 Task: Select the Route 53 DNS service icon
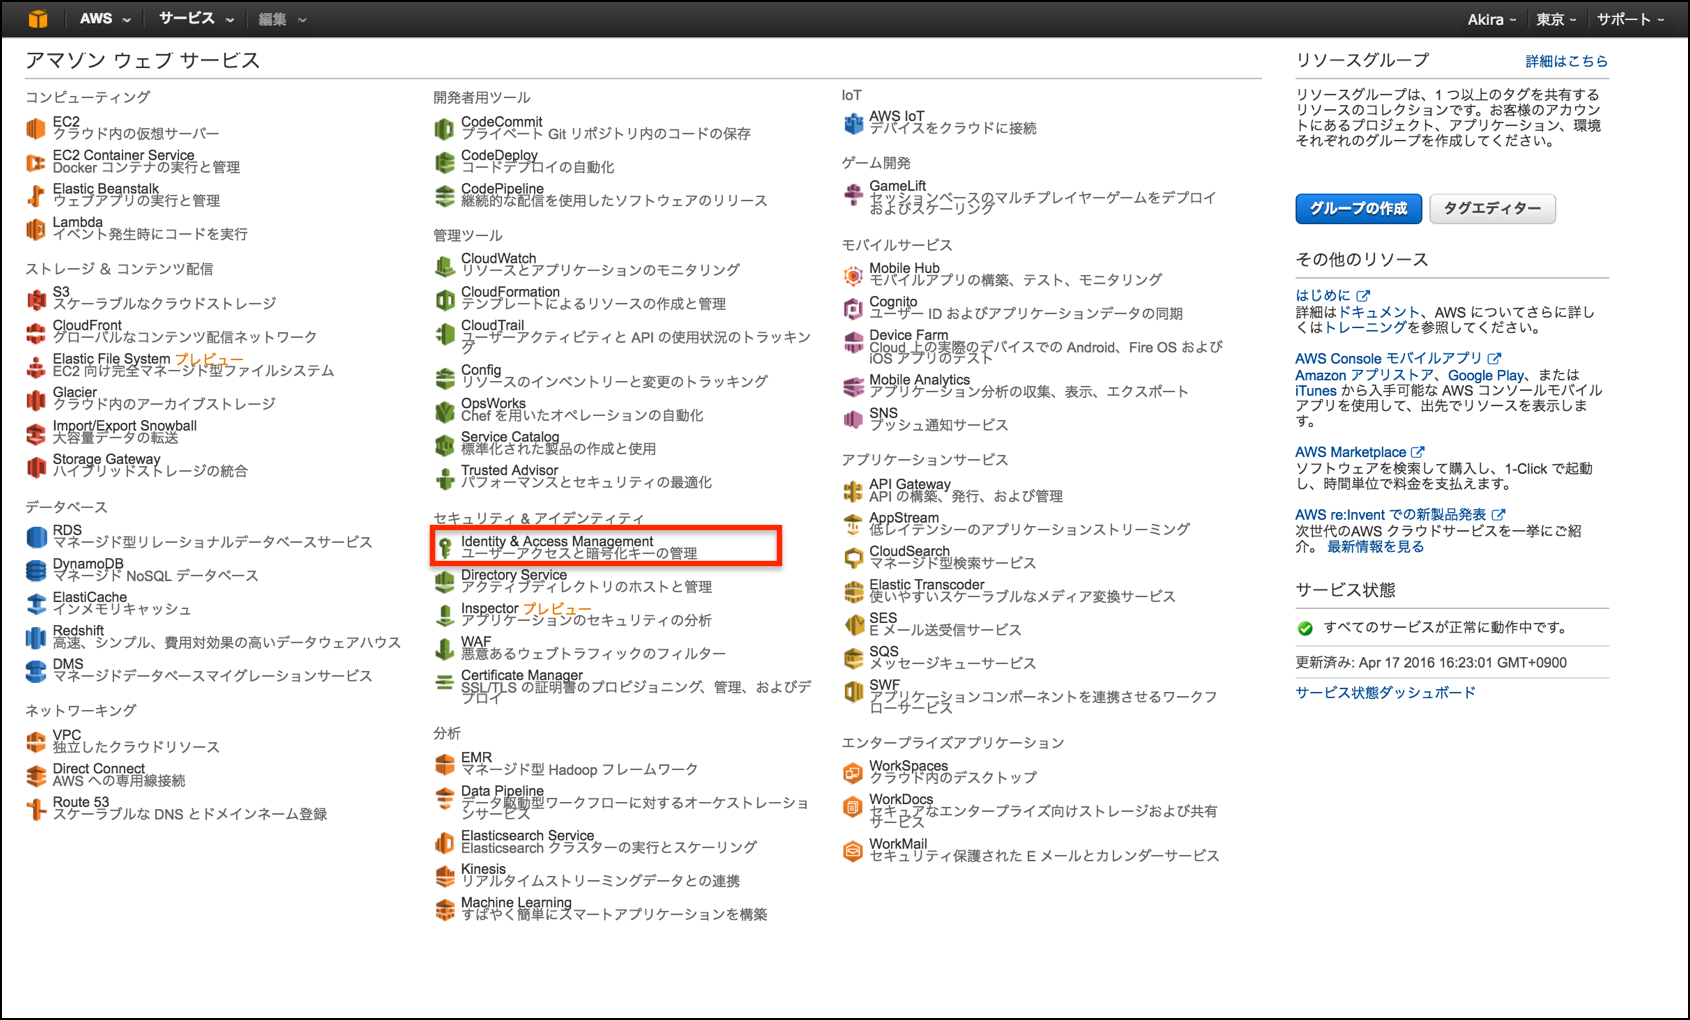pos(35,806)
